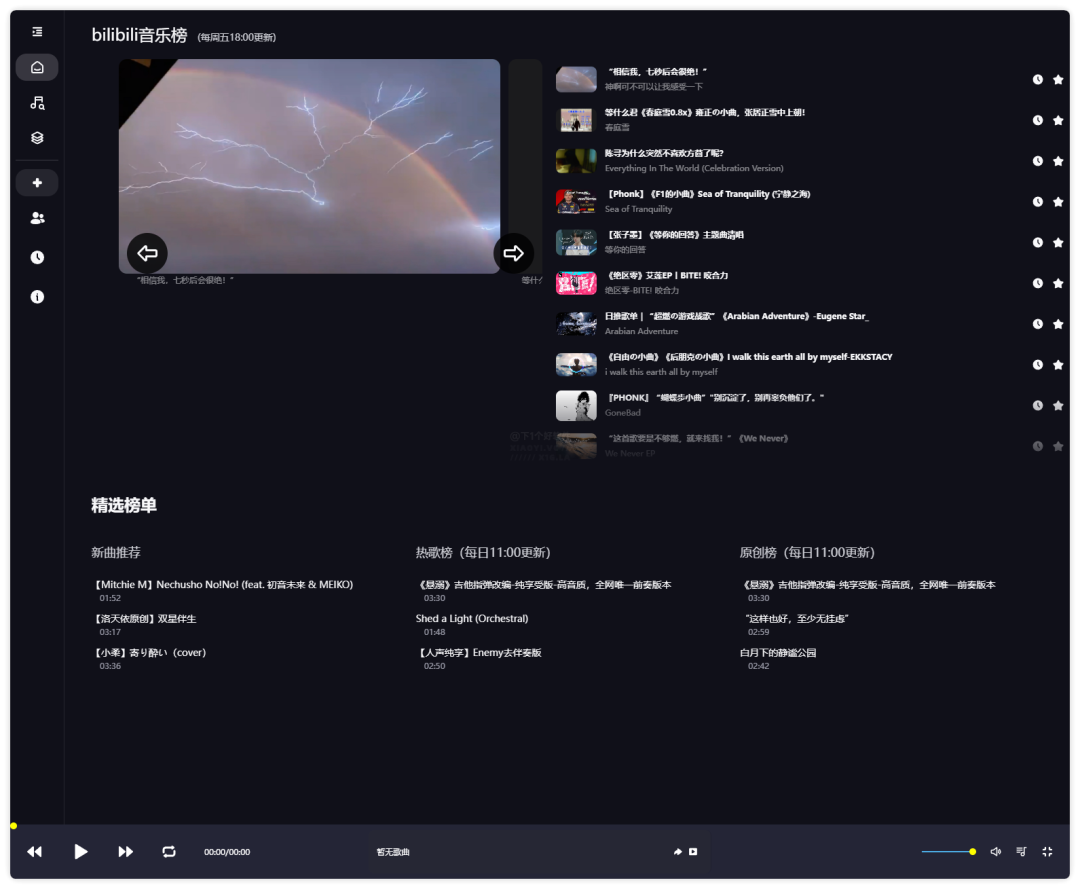This screenshot has height=889, width=1080.
Task: Collapse the sidebar using the top menu icon
Action: [x=36, y=32]
